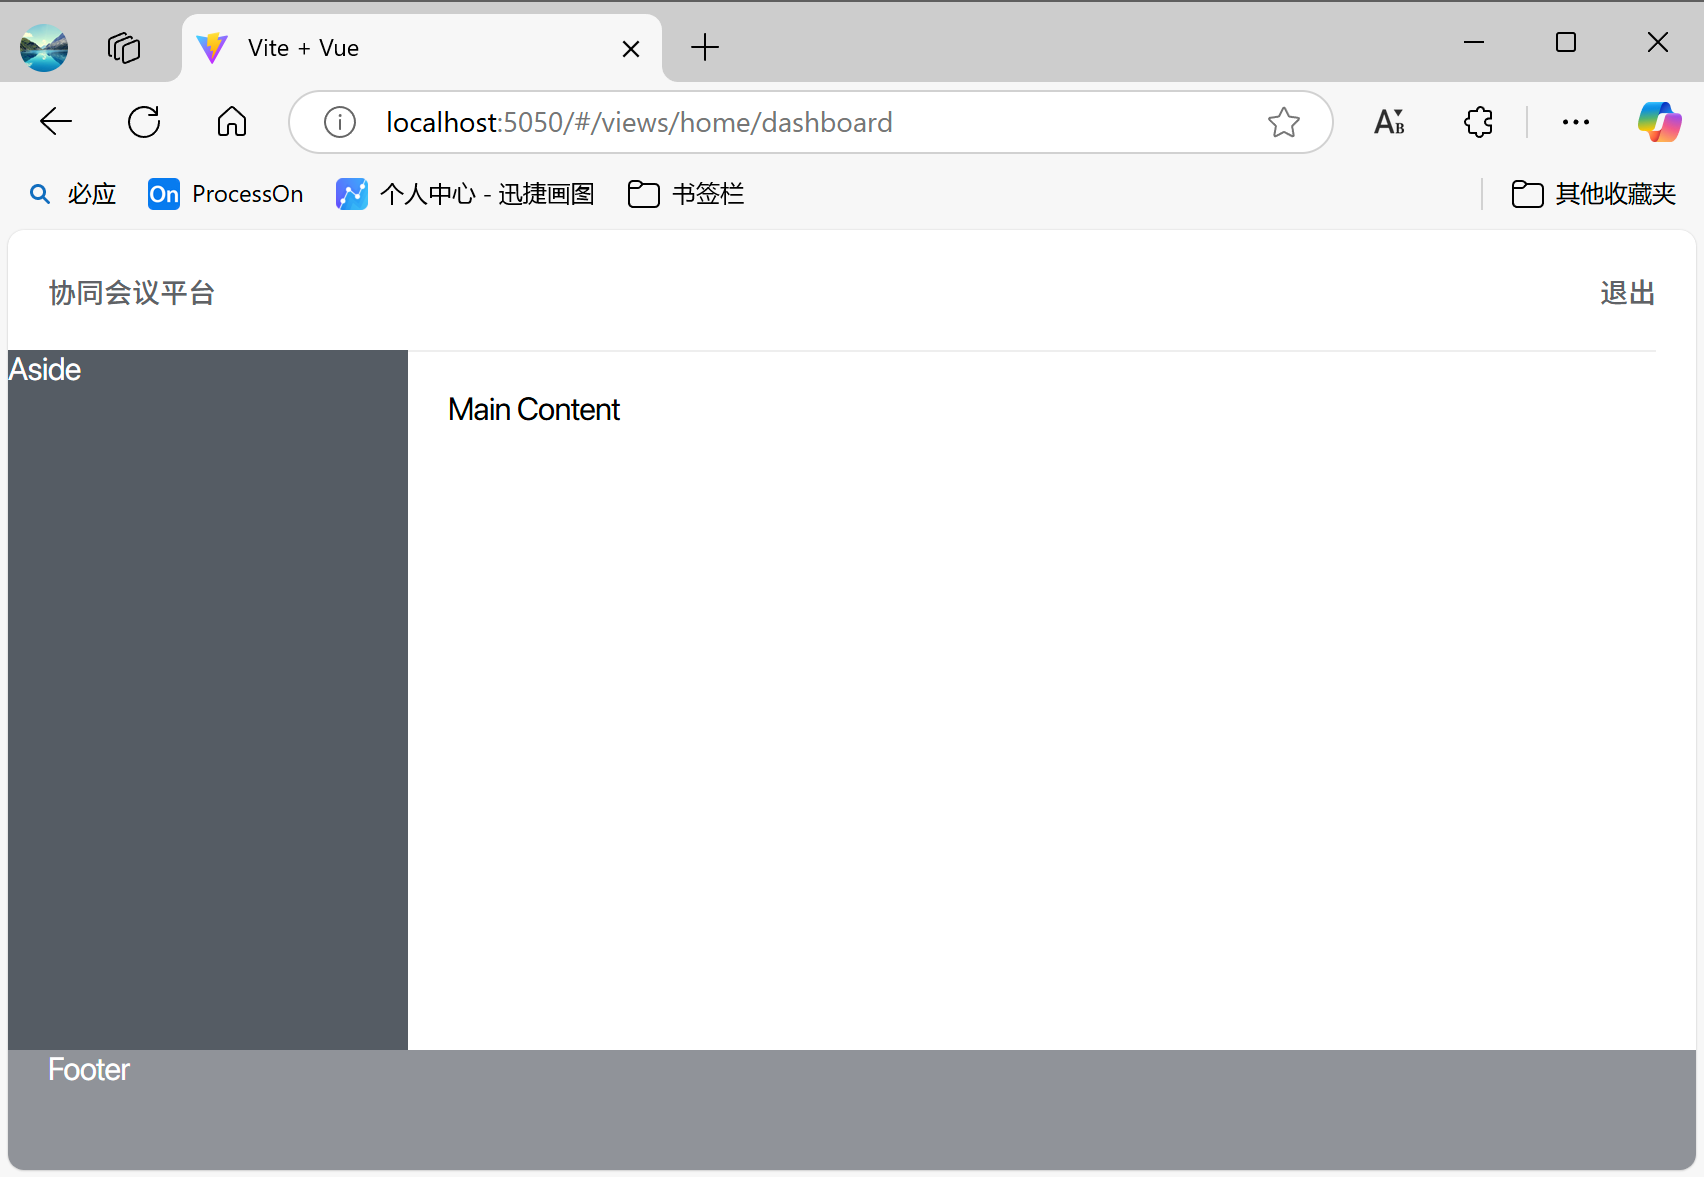This screenshot has width=1704, height=1177.
Task: Close the Vite + Vue tab
Action: coord(631,49)
